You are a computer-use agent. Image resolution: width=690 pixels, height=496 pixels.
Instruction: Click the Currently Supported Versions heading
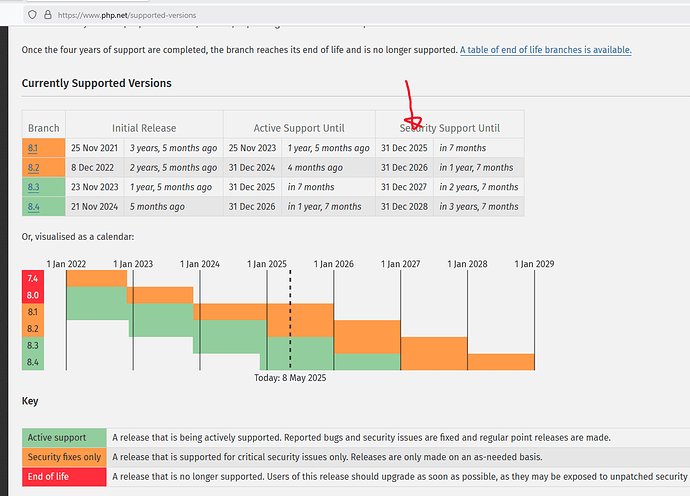pyautogui.click(x=96, y=83)
